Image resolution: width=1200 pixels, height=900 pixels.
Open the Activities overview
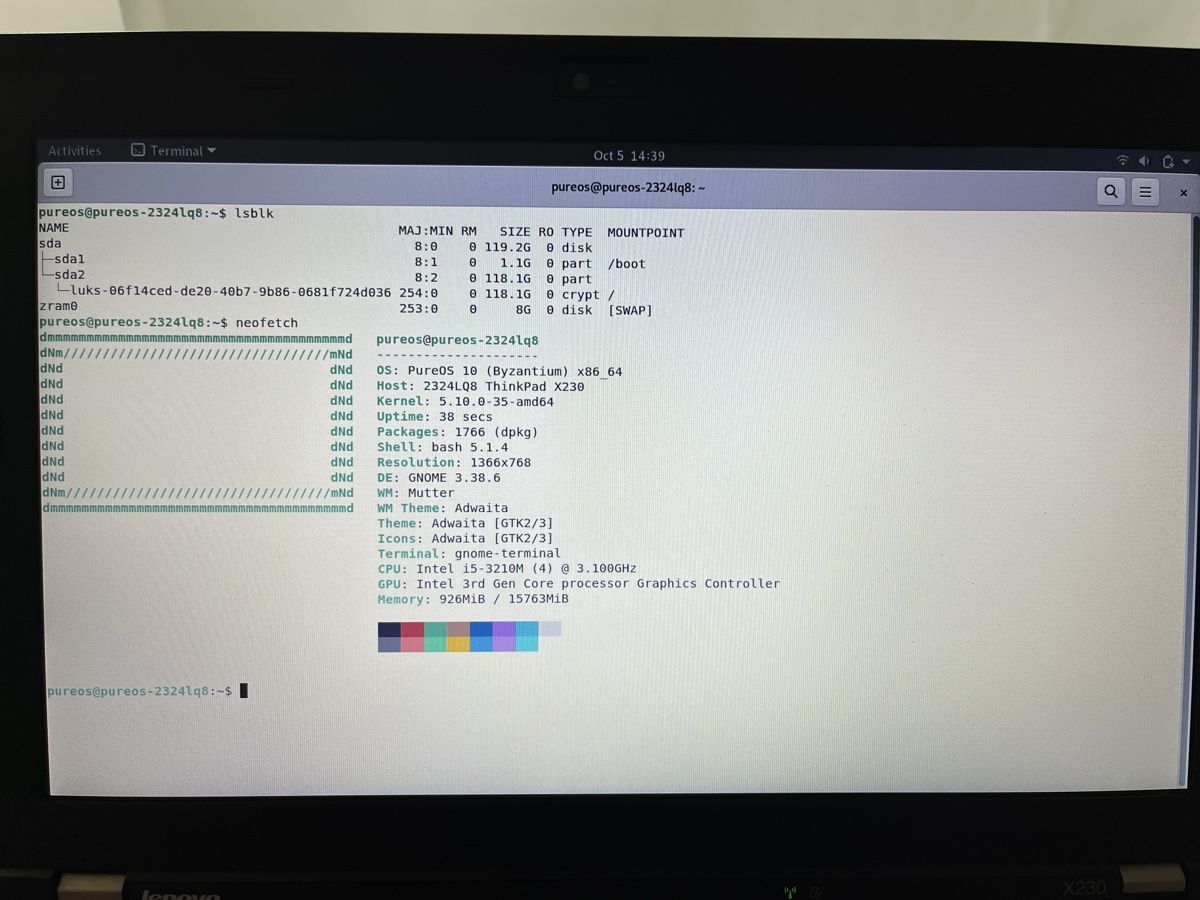(75, 151)
